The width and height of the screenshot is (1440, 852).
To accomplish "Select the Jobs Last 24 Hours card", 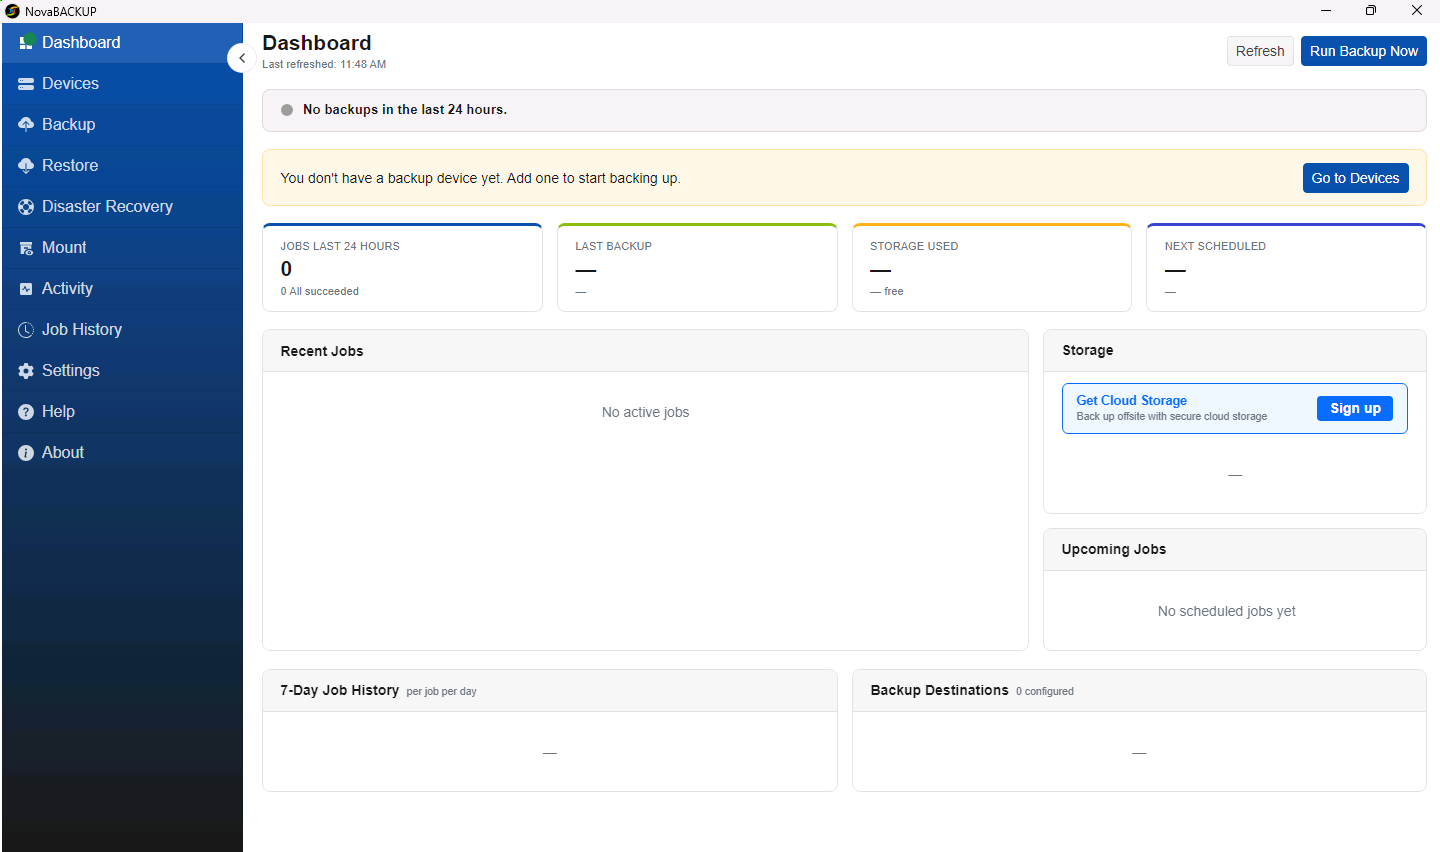I will tap(402, 268).
